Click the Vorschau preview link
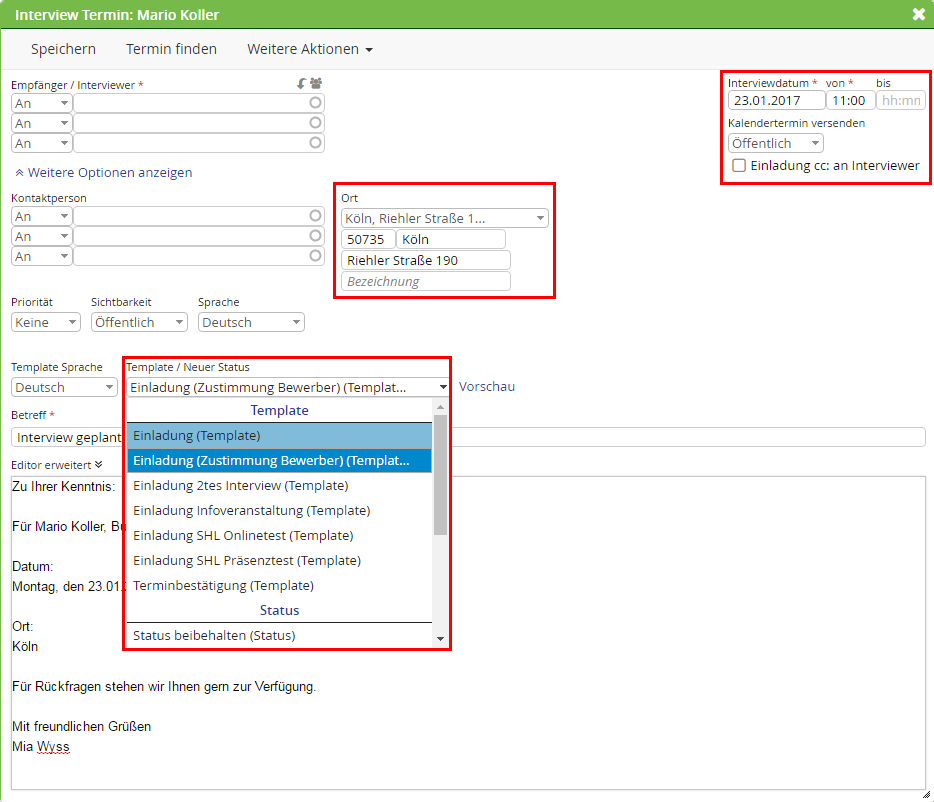 487,386
